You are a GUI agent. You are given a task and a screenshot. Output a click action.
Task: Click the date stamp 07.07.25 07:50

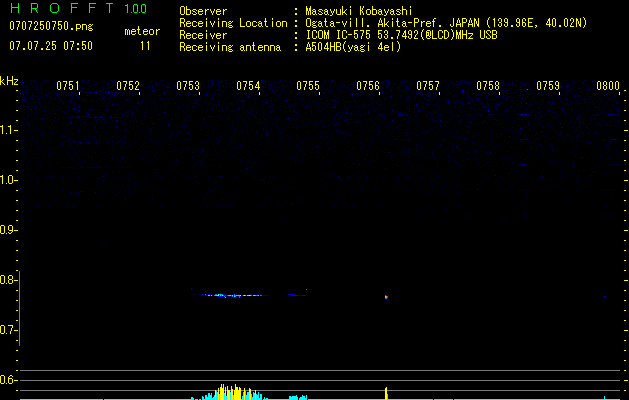coord(51,46)
